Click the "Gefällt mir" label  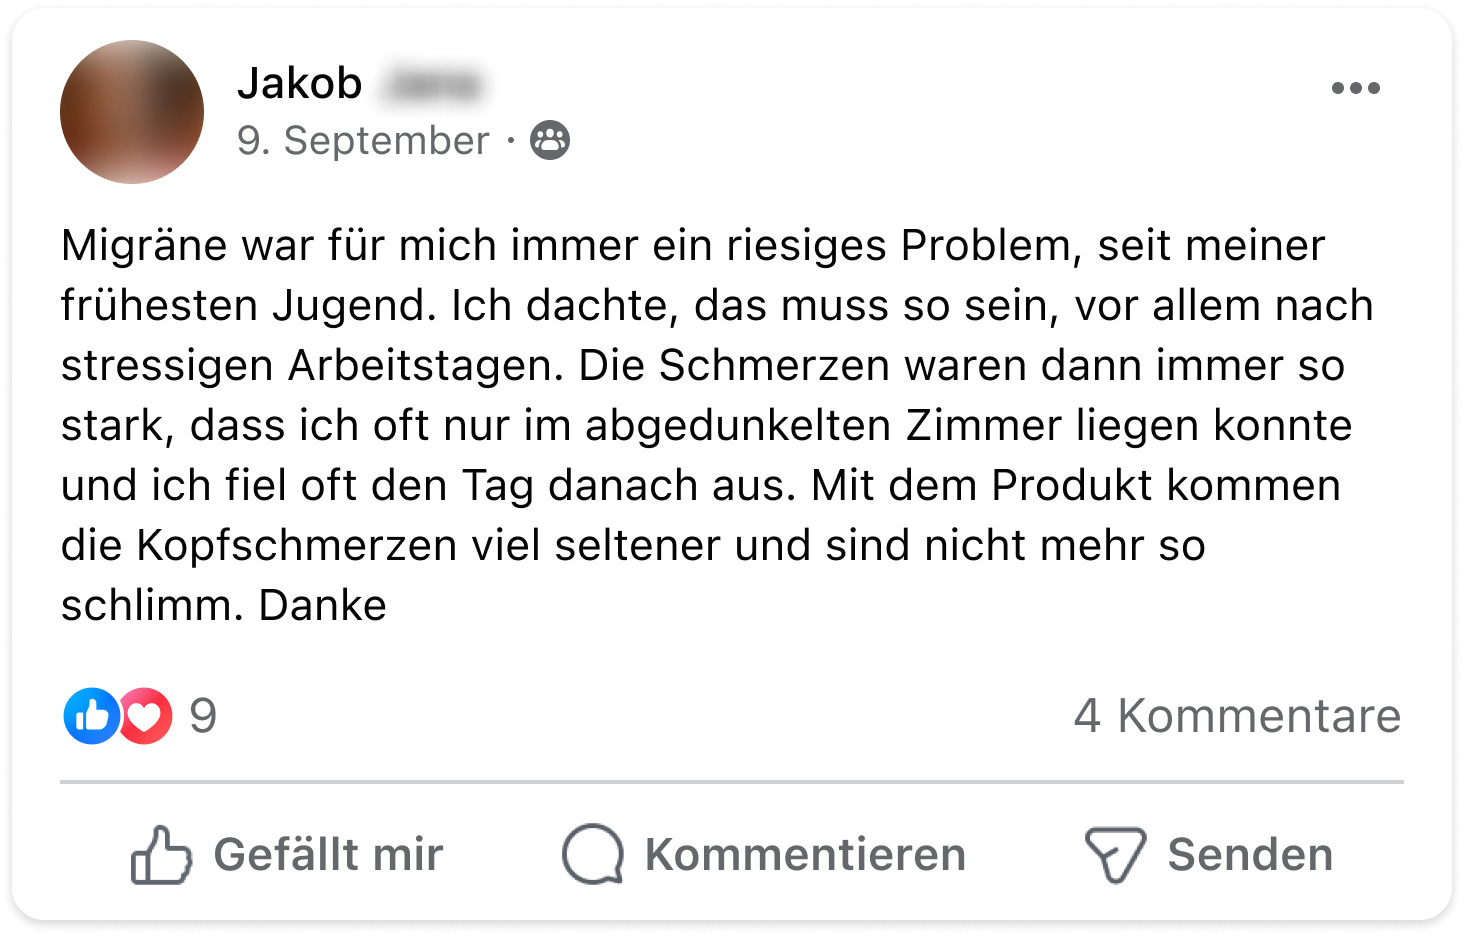point(328,855)
